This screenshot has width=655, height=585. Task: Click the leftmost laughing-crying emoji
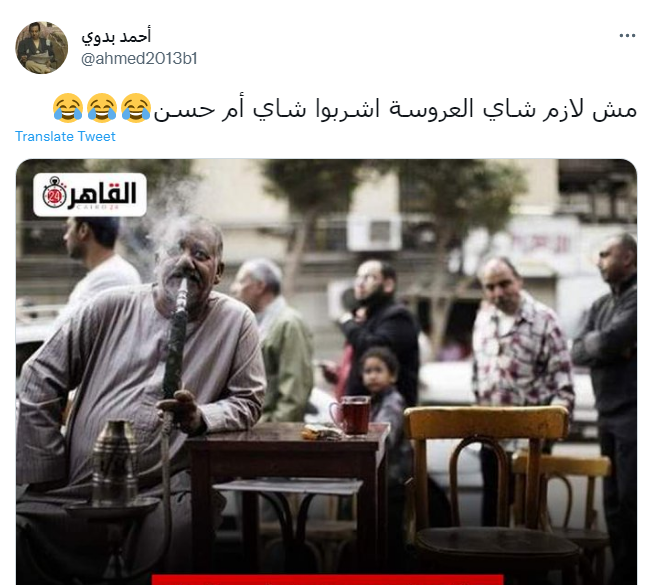(68, 108)
